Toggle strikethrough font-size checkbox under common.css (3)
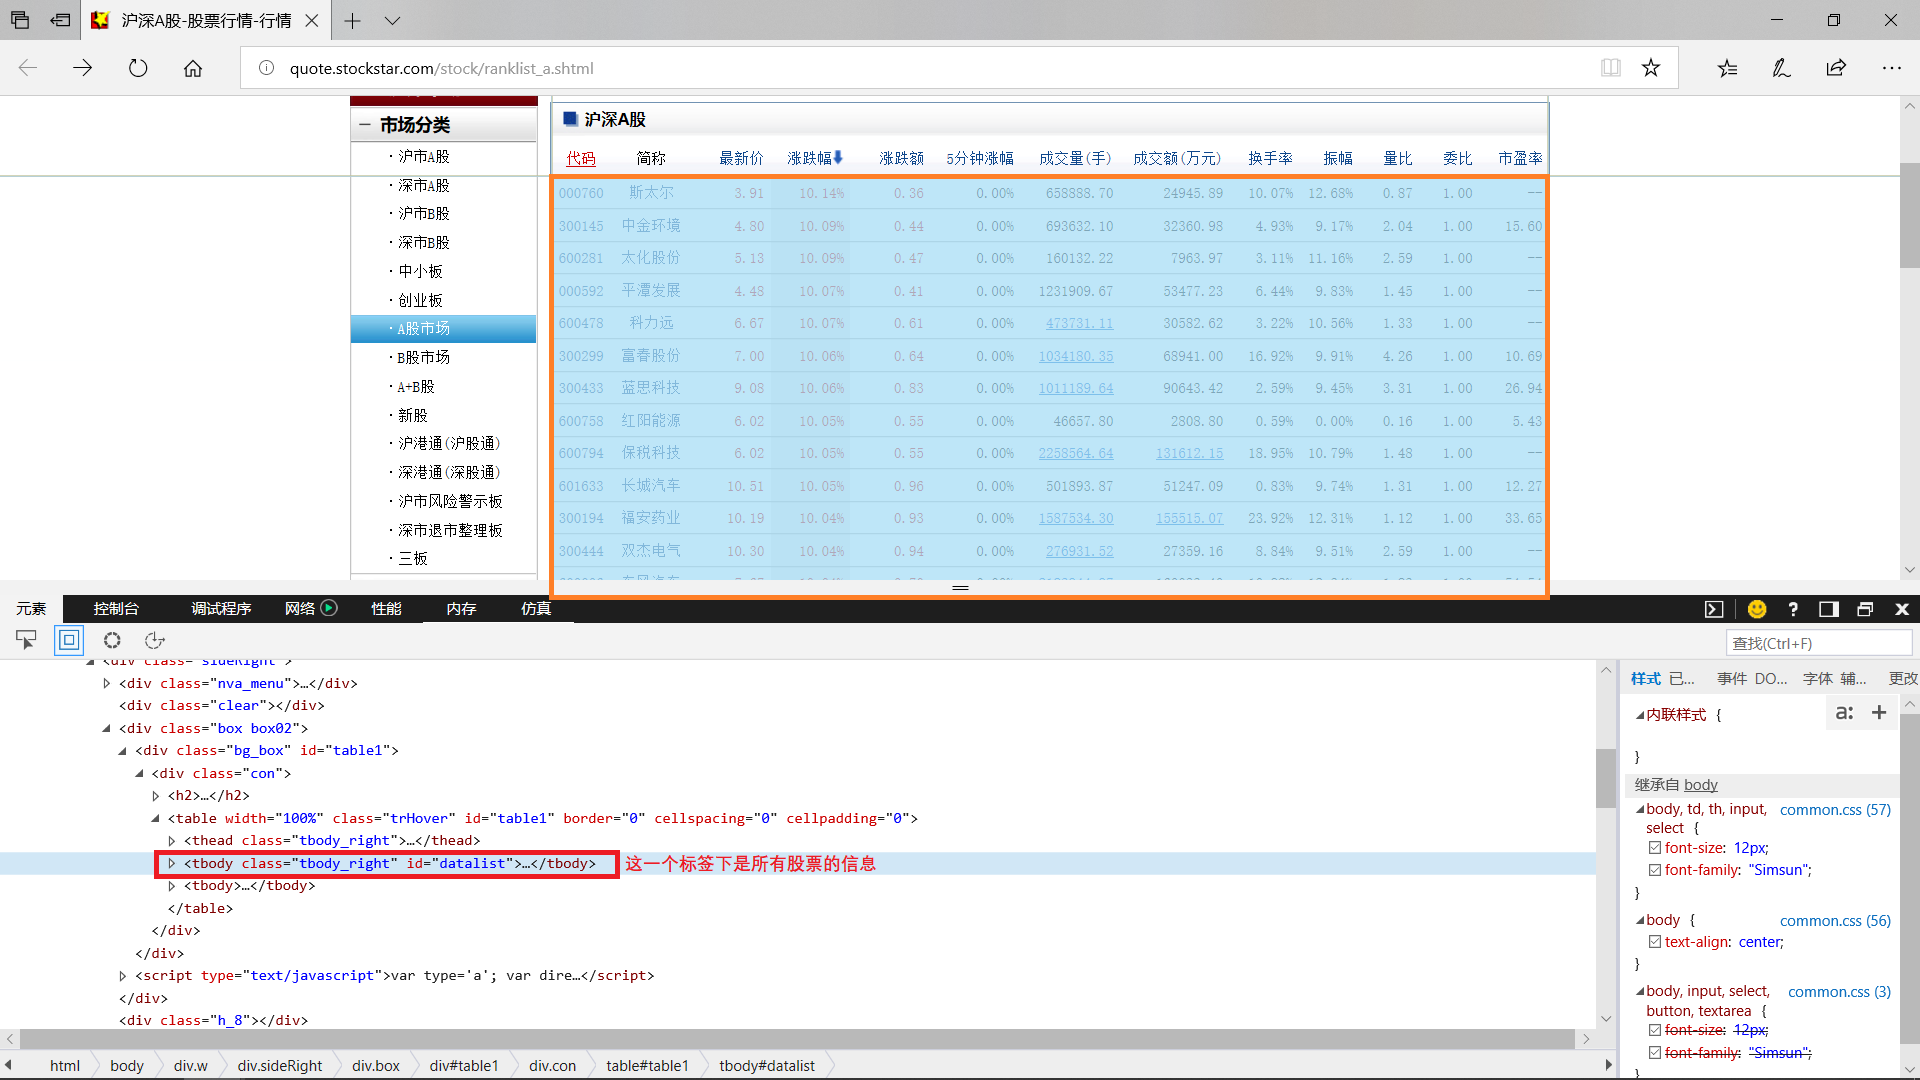The image size is (1920, 1080). tap(1655, 1030)
